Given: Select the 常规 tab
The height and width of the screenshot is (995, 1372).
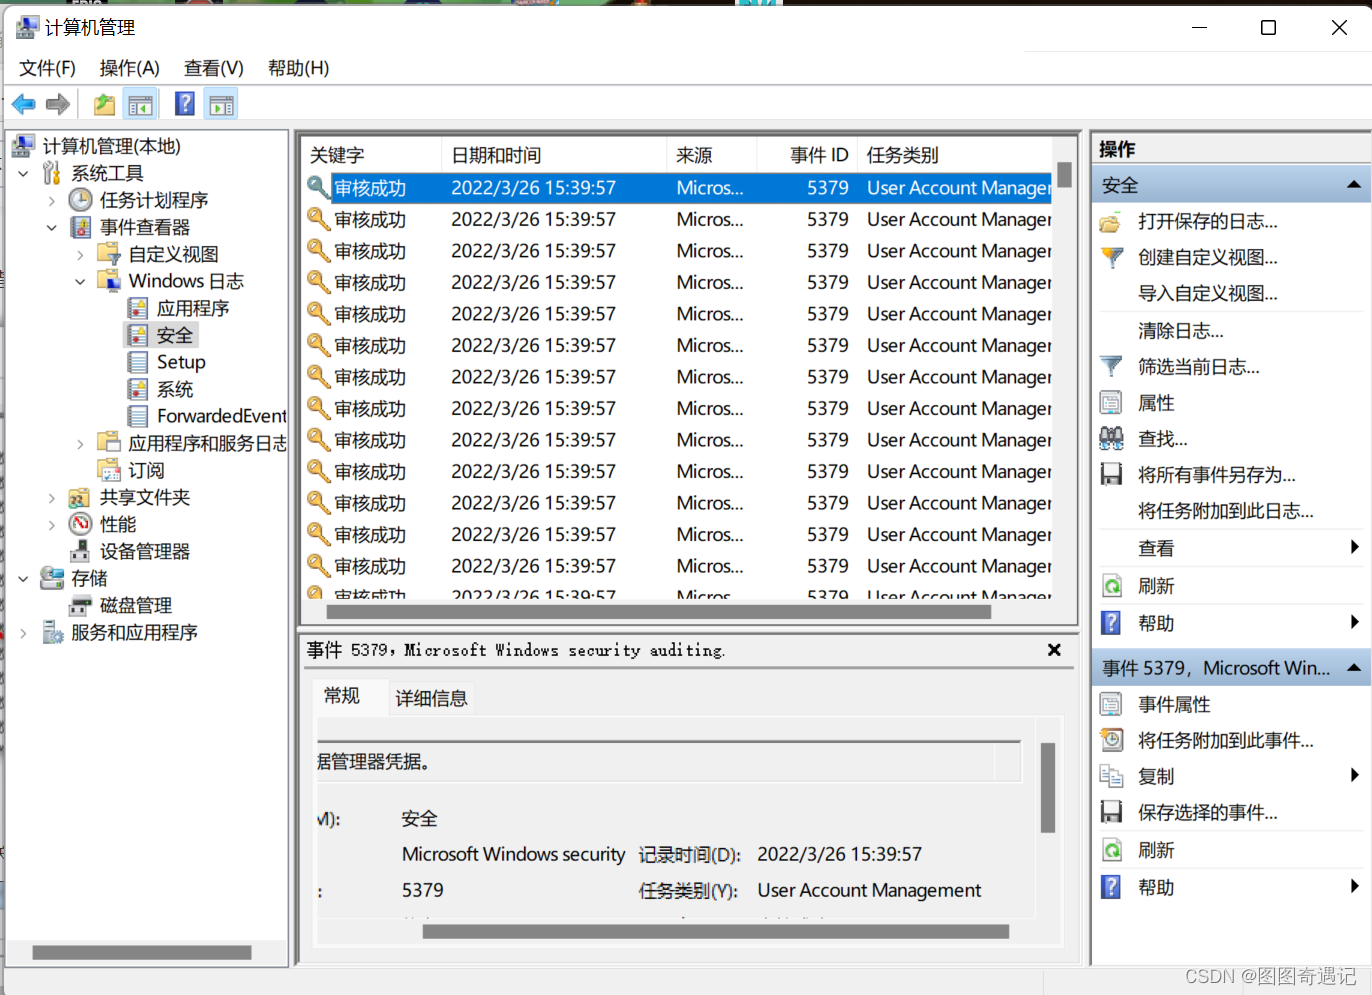Looking at the screenshot, I should 342,696.
